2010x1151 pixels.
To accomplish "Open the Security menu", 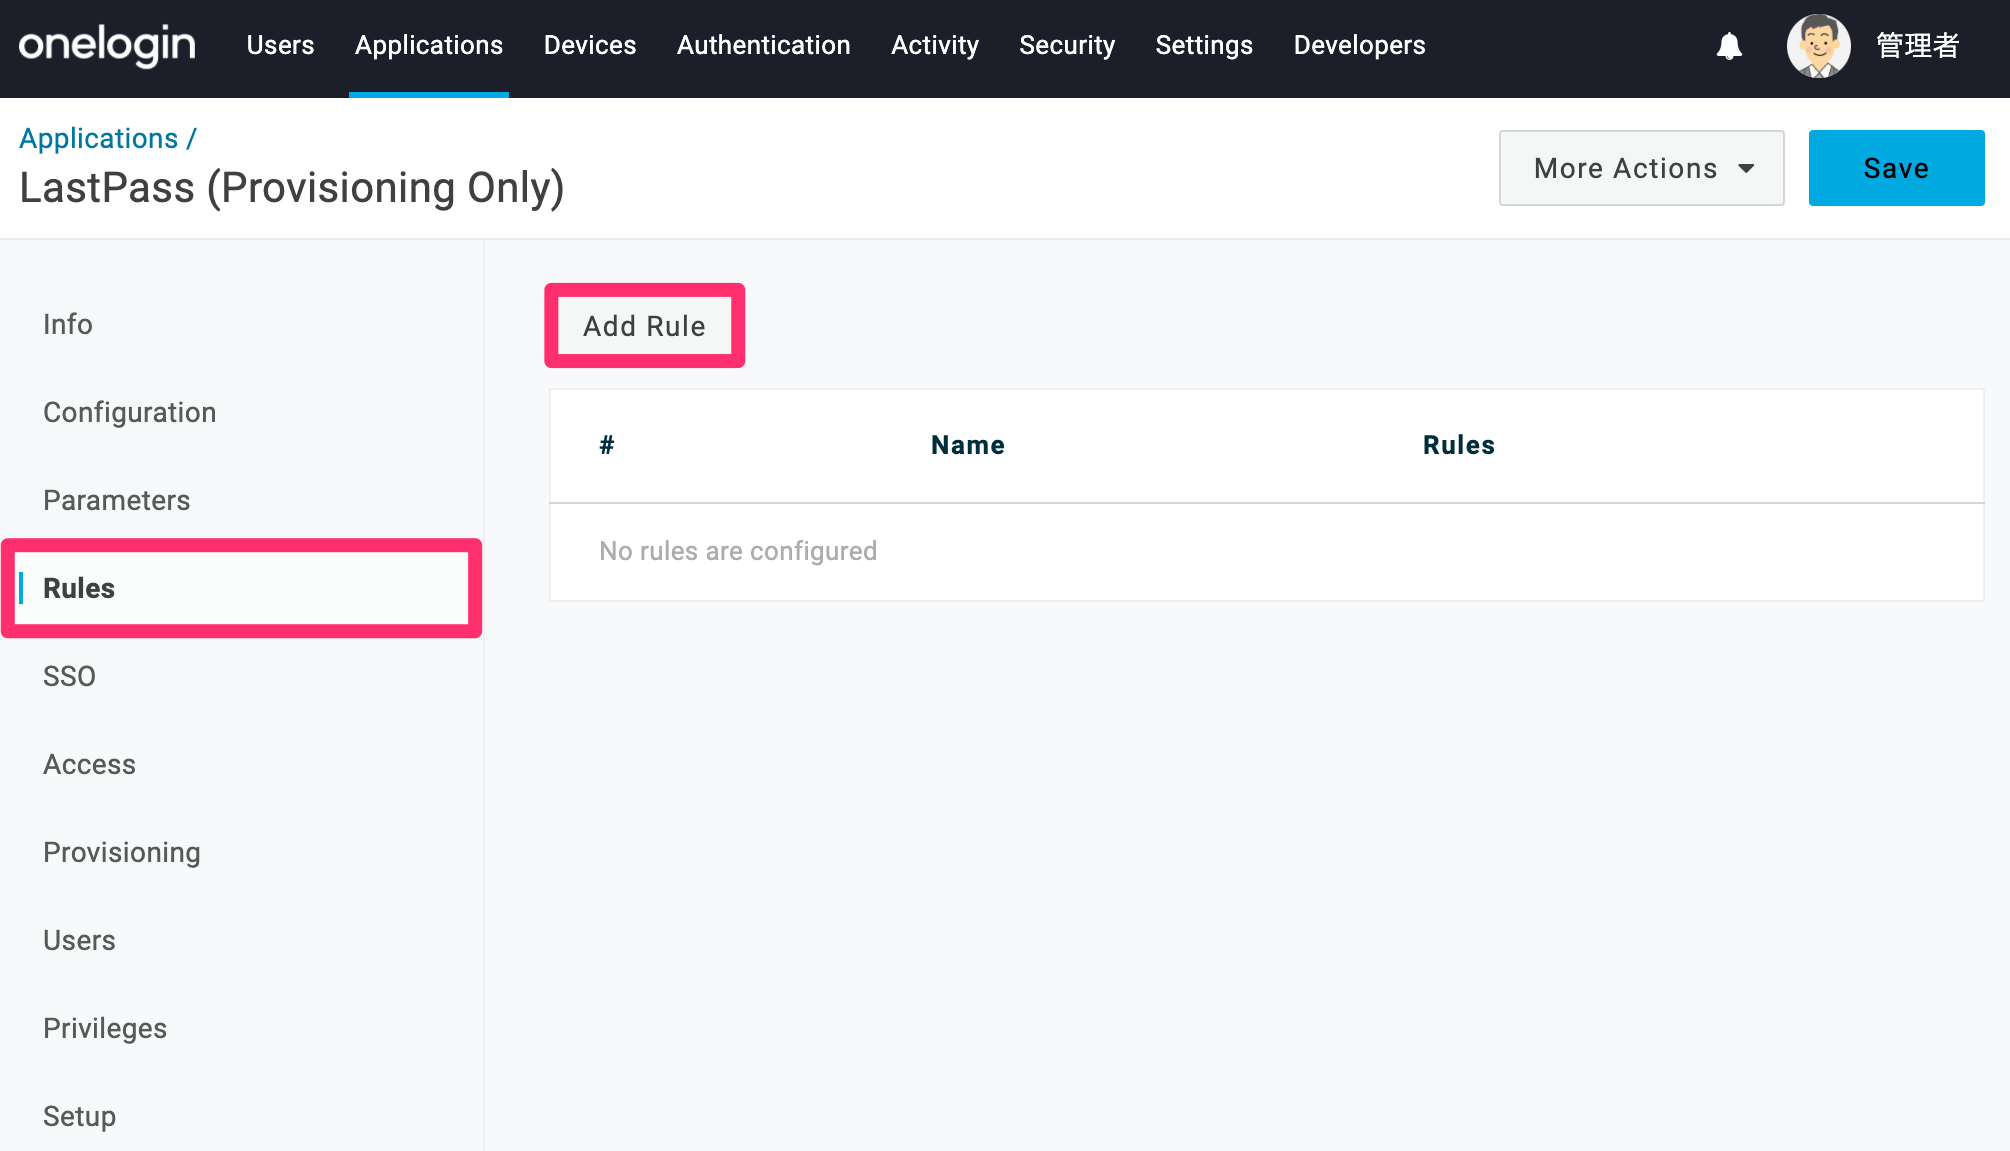I will pos(1067,45).
